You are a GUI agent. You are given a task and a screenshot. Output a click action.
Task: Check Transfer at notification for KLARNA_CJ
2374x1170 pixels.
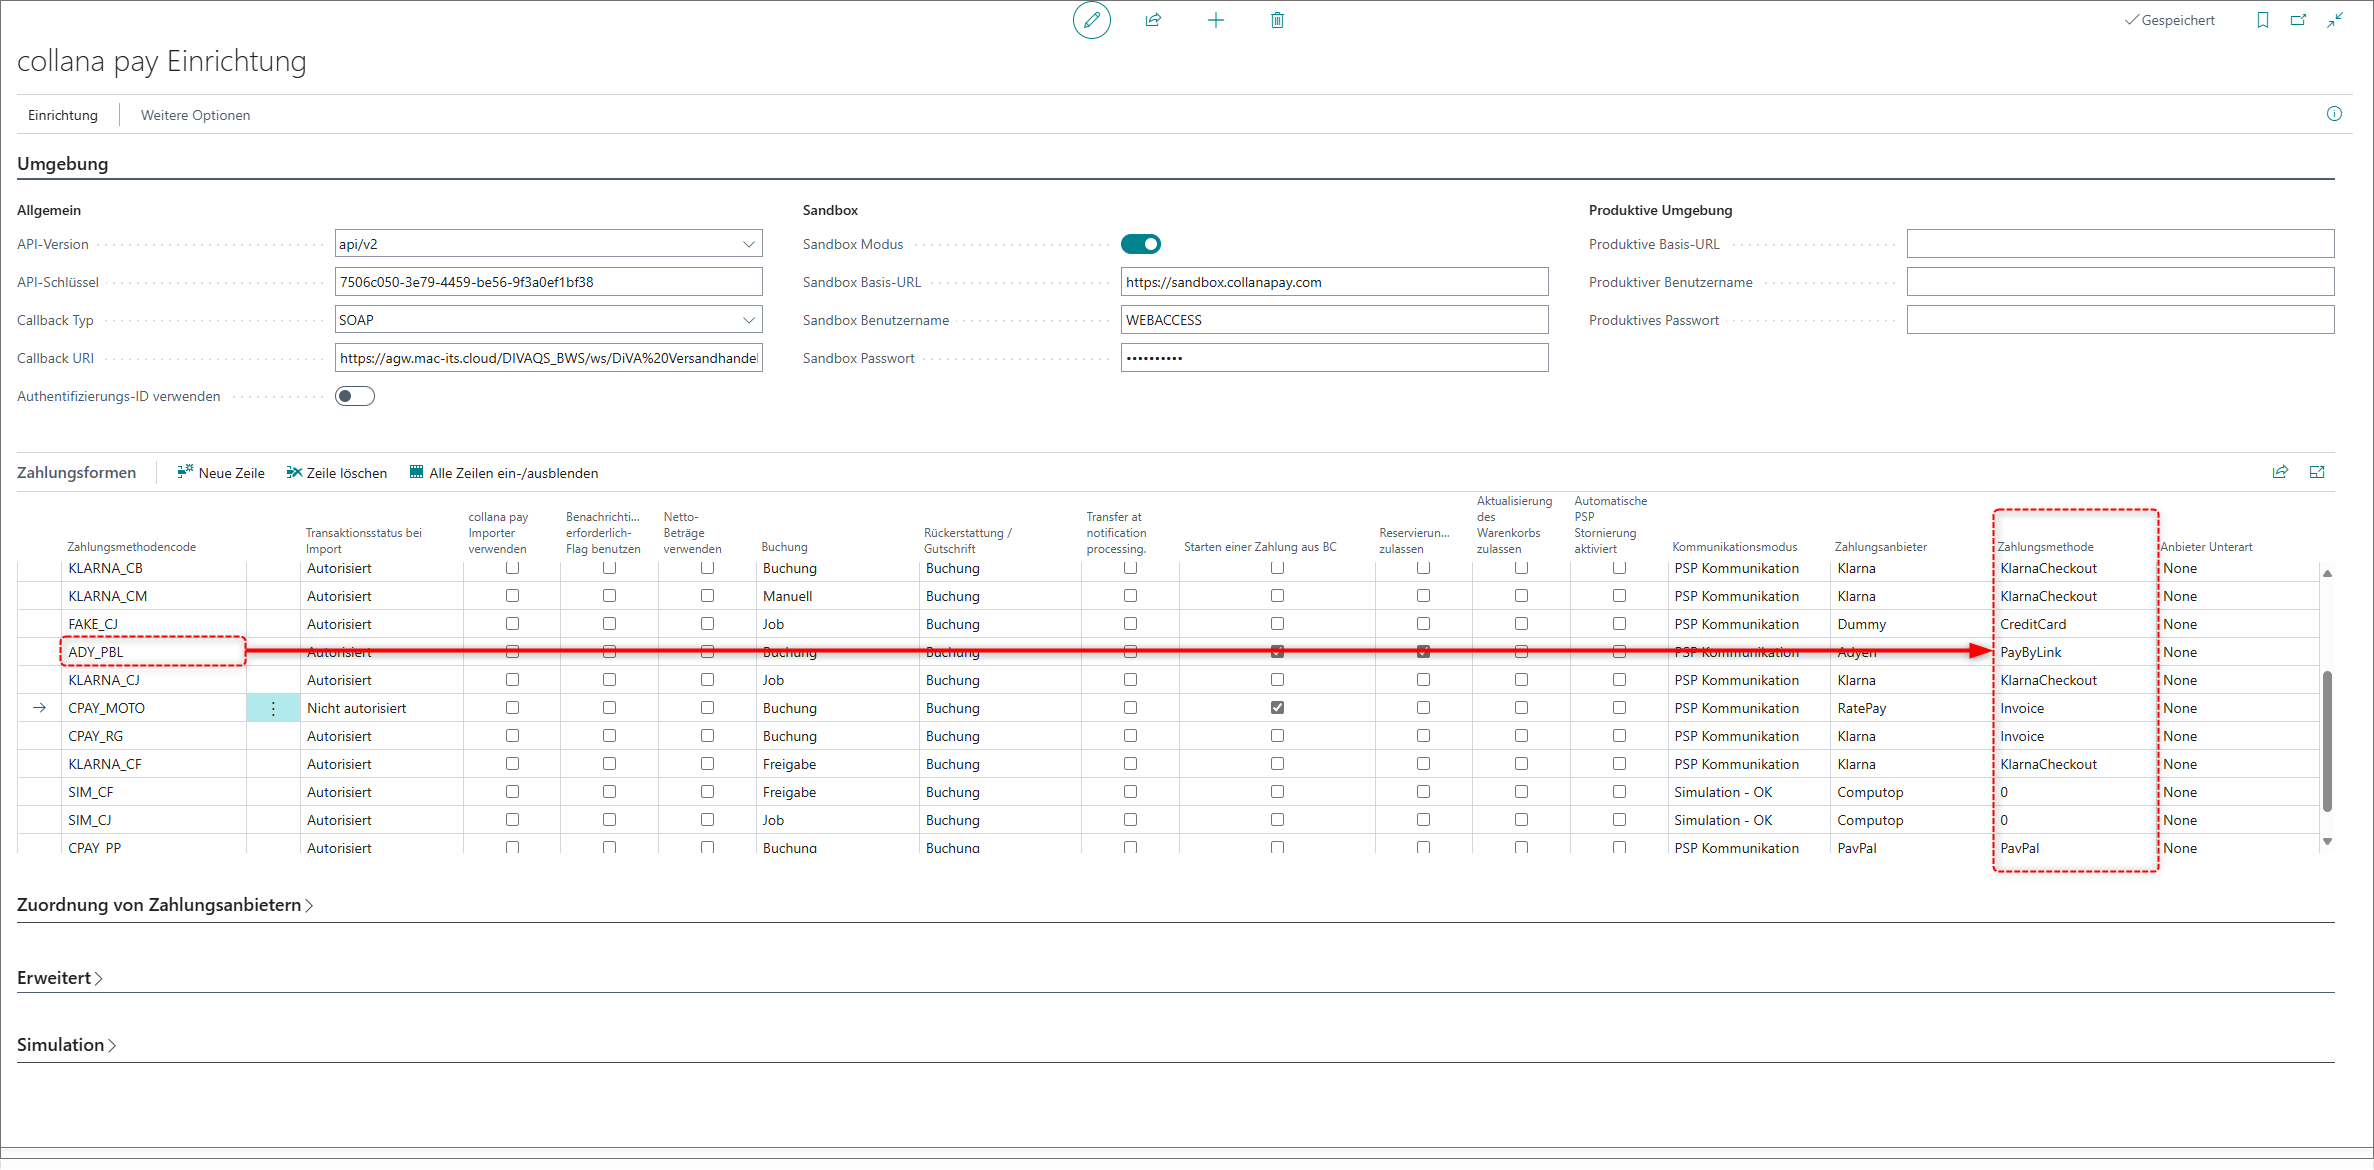point(1130,680)
